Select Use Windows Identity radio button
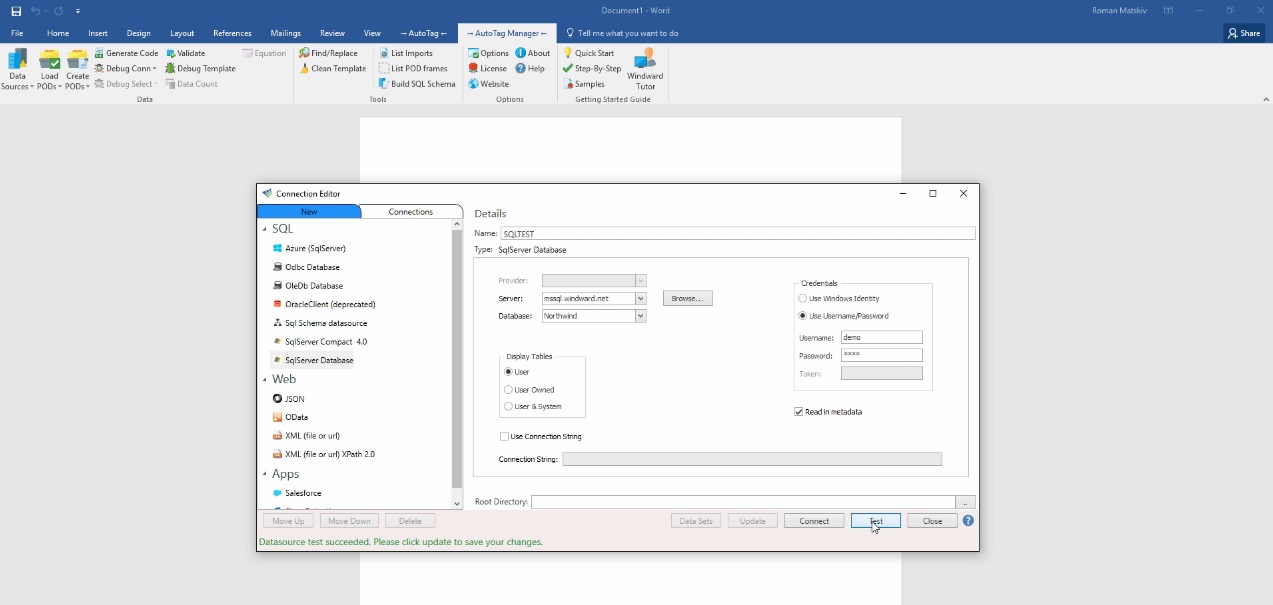Image resolution: width=1273 pixels, height=605 pixels. pos(803,299)
